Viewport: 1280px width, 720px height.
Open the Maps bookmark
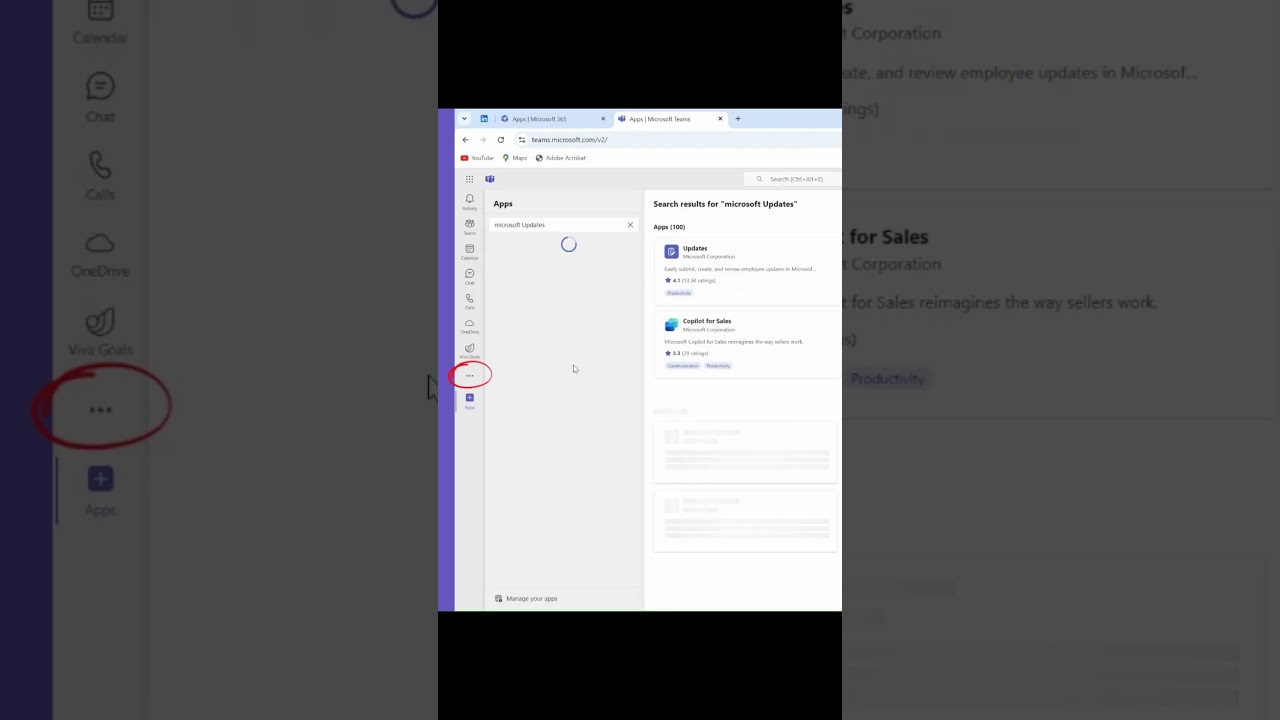click(515, 158)
